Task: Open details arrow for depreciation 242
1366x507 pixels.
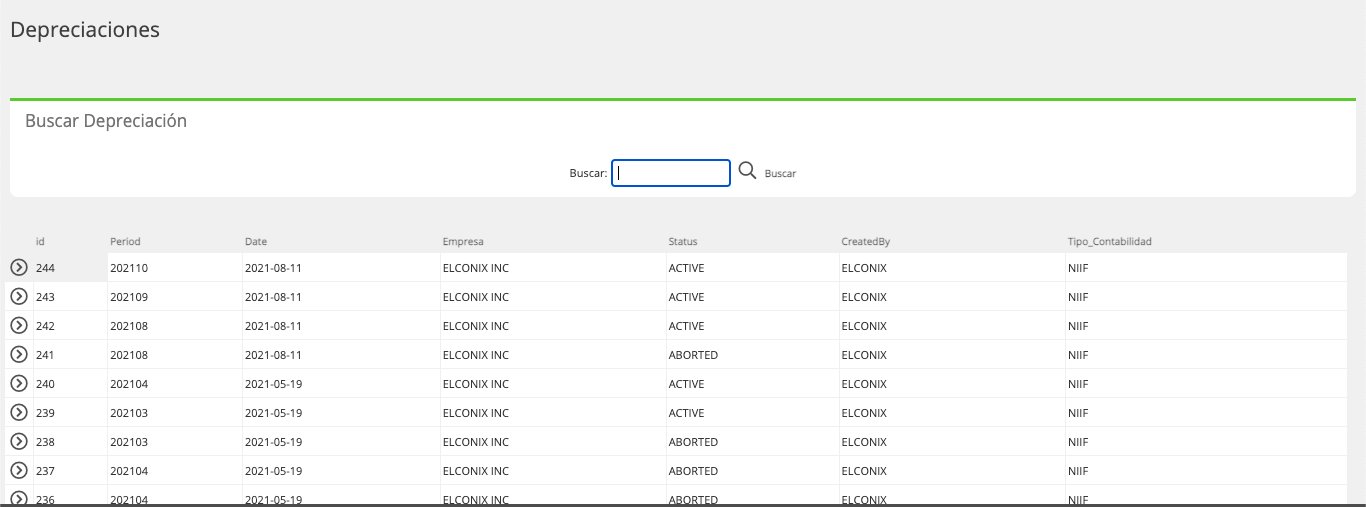Action: tap(18, 325)
